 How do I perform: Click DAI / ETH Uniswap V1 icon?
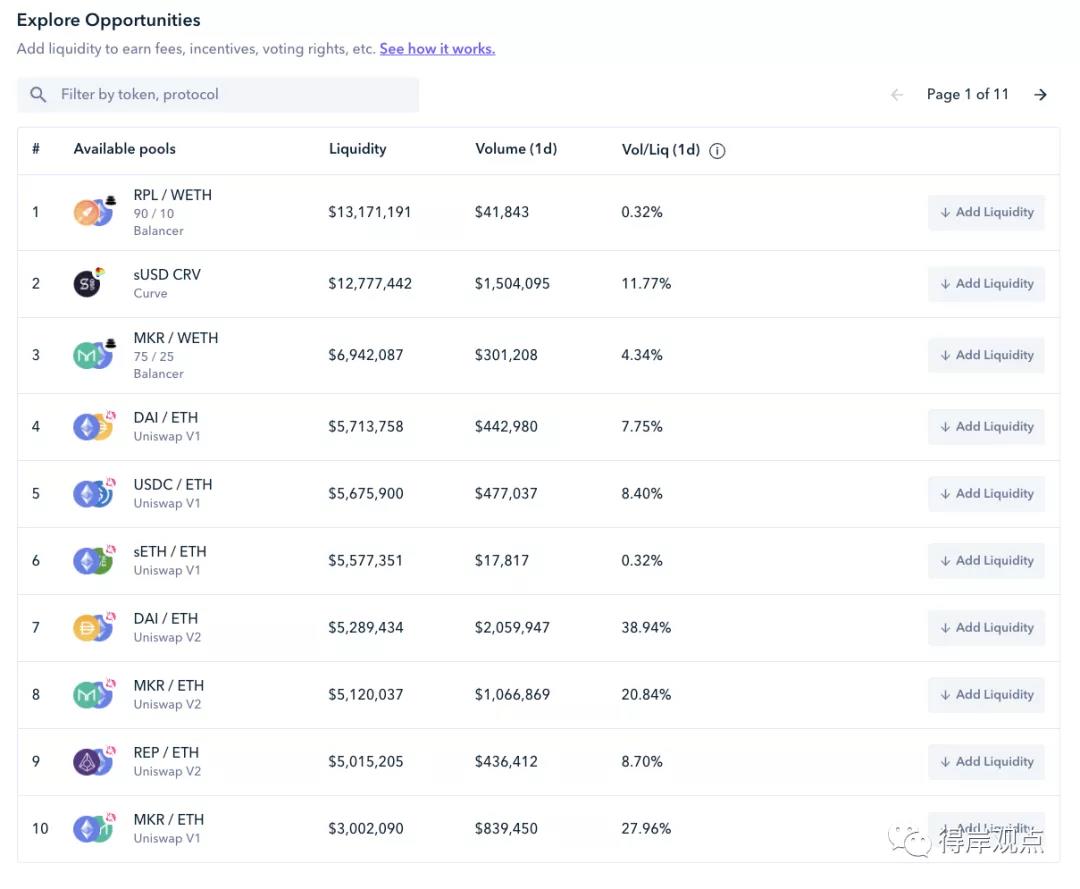click(94, 426)
